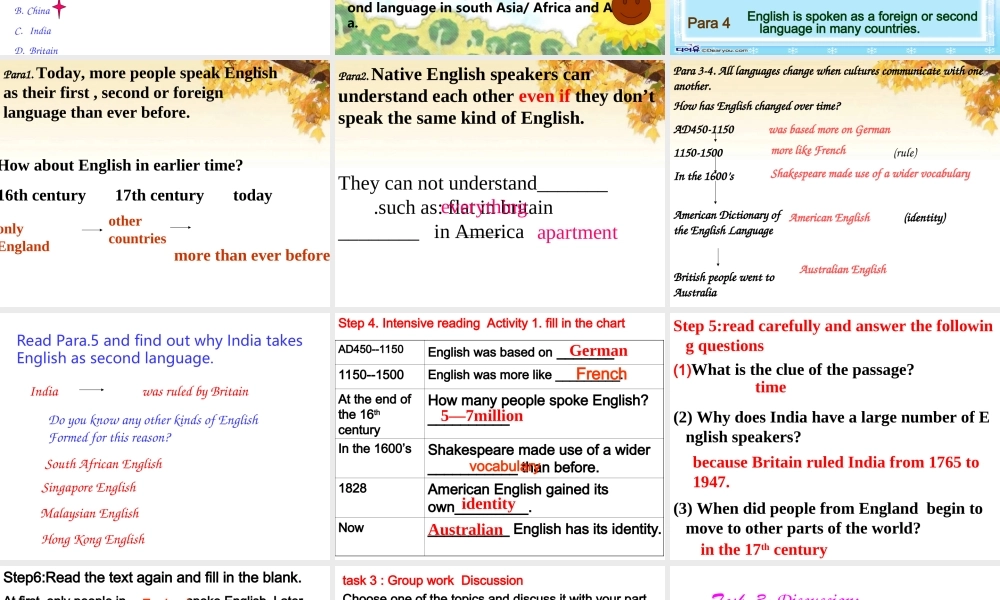
Task: Open the Para 3-4 slide on language change
Action: [835, 184]
